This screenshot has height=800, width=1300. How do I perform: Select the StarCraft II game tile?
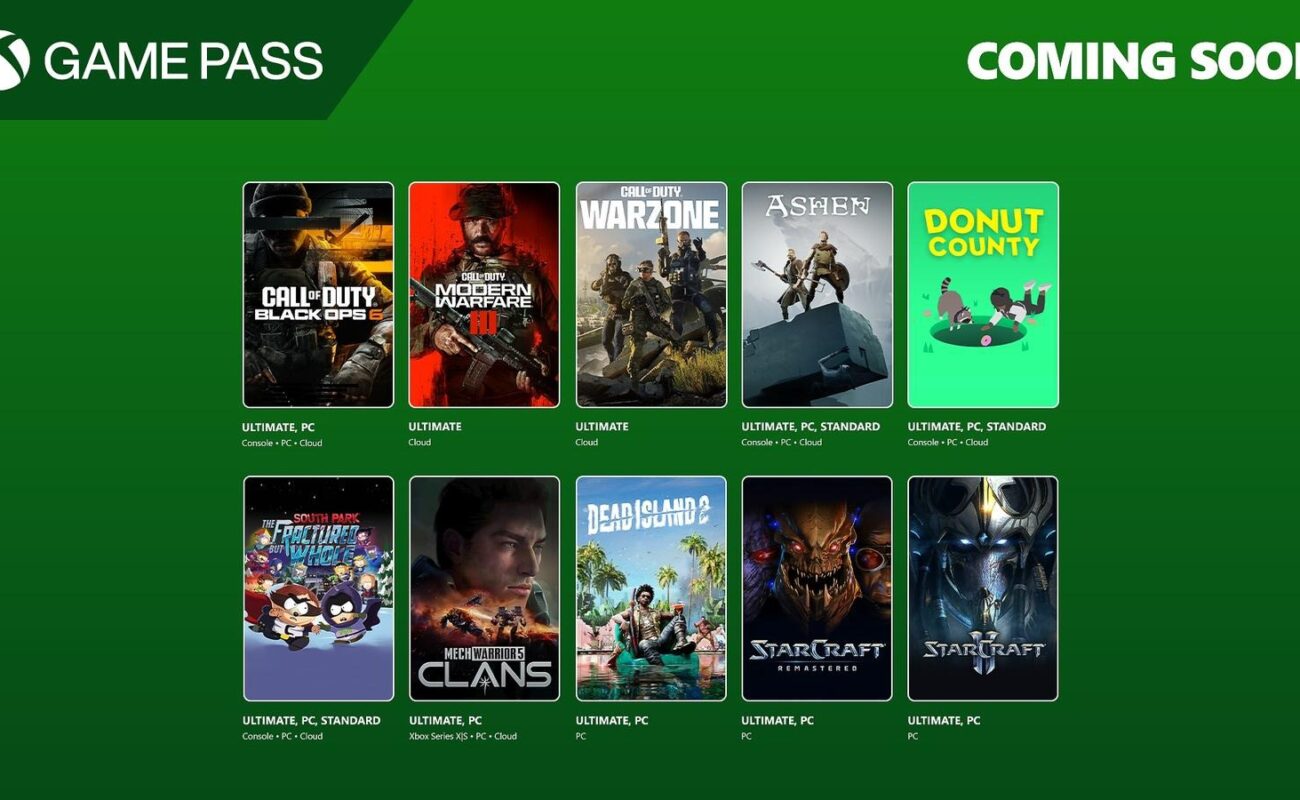coord(983,588)
